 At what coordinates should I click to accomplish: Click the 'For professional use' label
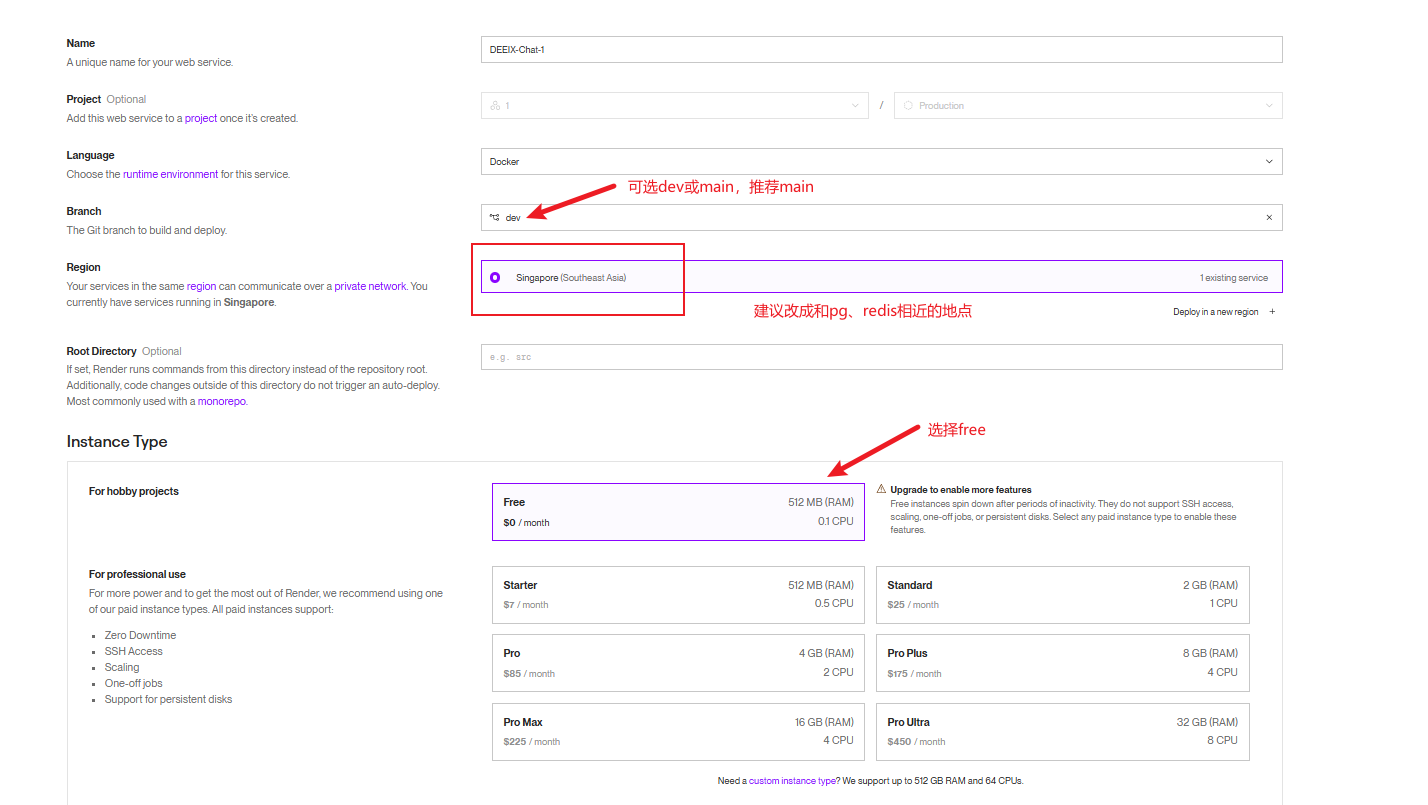click(137, 574)
